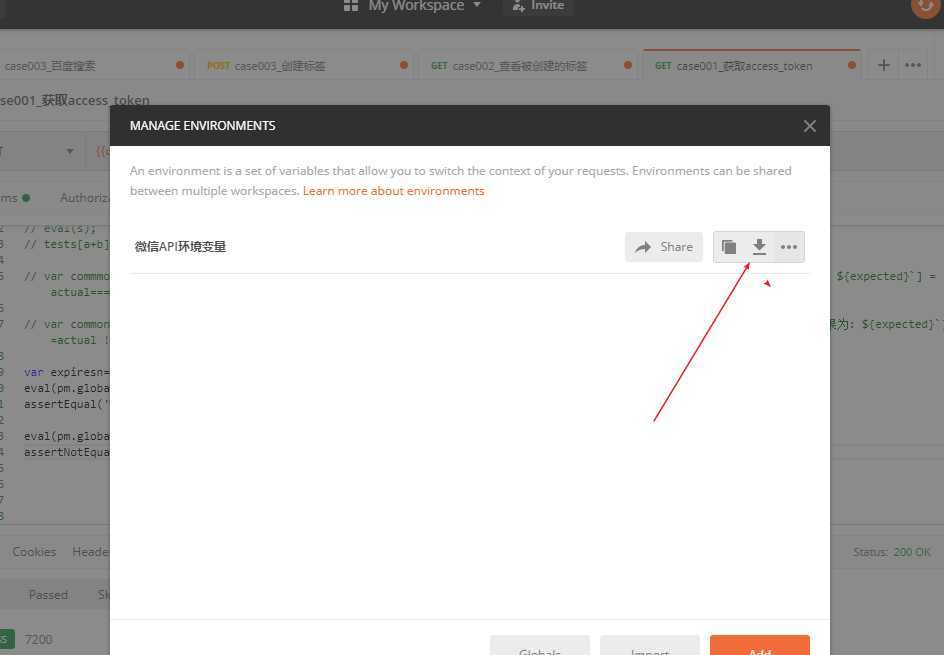Open a new request tab with plus icon

tap(883, 65)
